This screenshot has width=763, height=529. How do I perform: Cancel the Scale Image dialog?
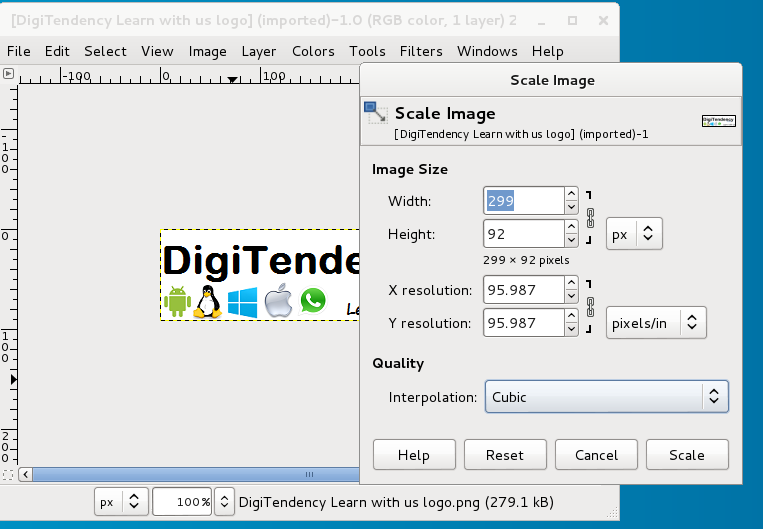click(596, 455)
